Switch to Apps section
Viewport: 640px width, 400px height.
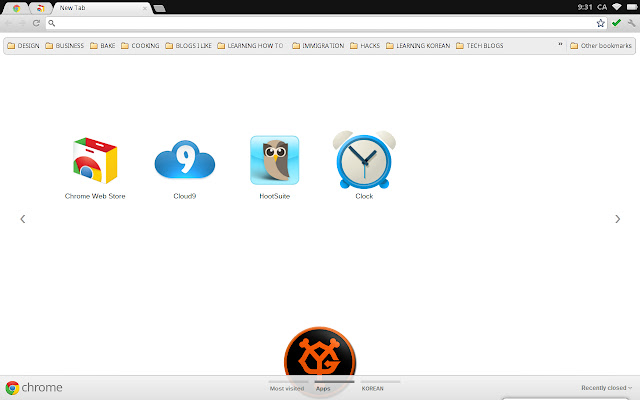click(323, 389)
